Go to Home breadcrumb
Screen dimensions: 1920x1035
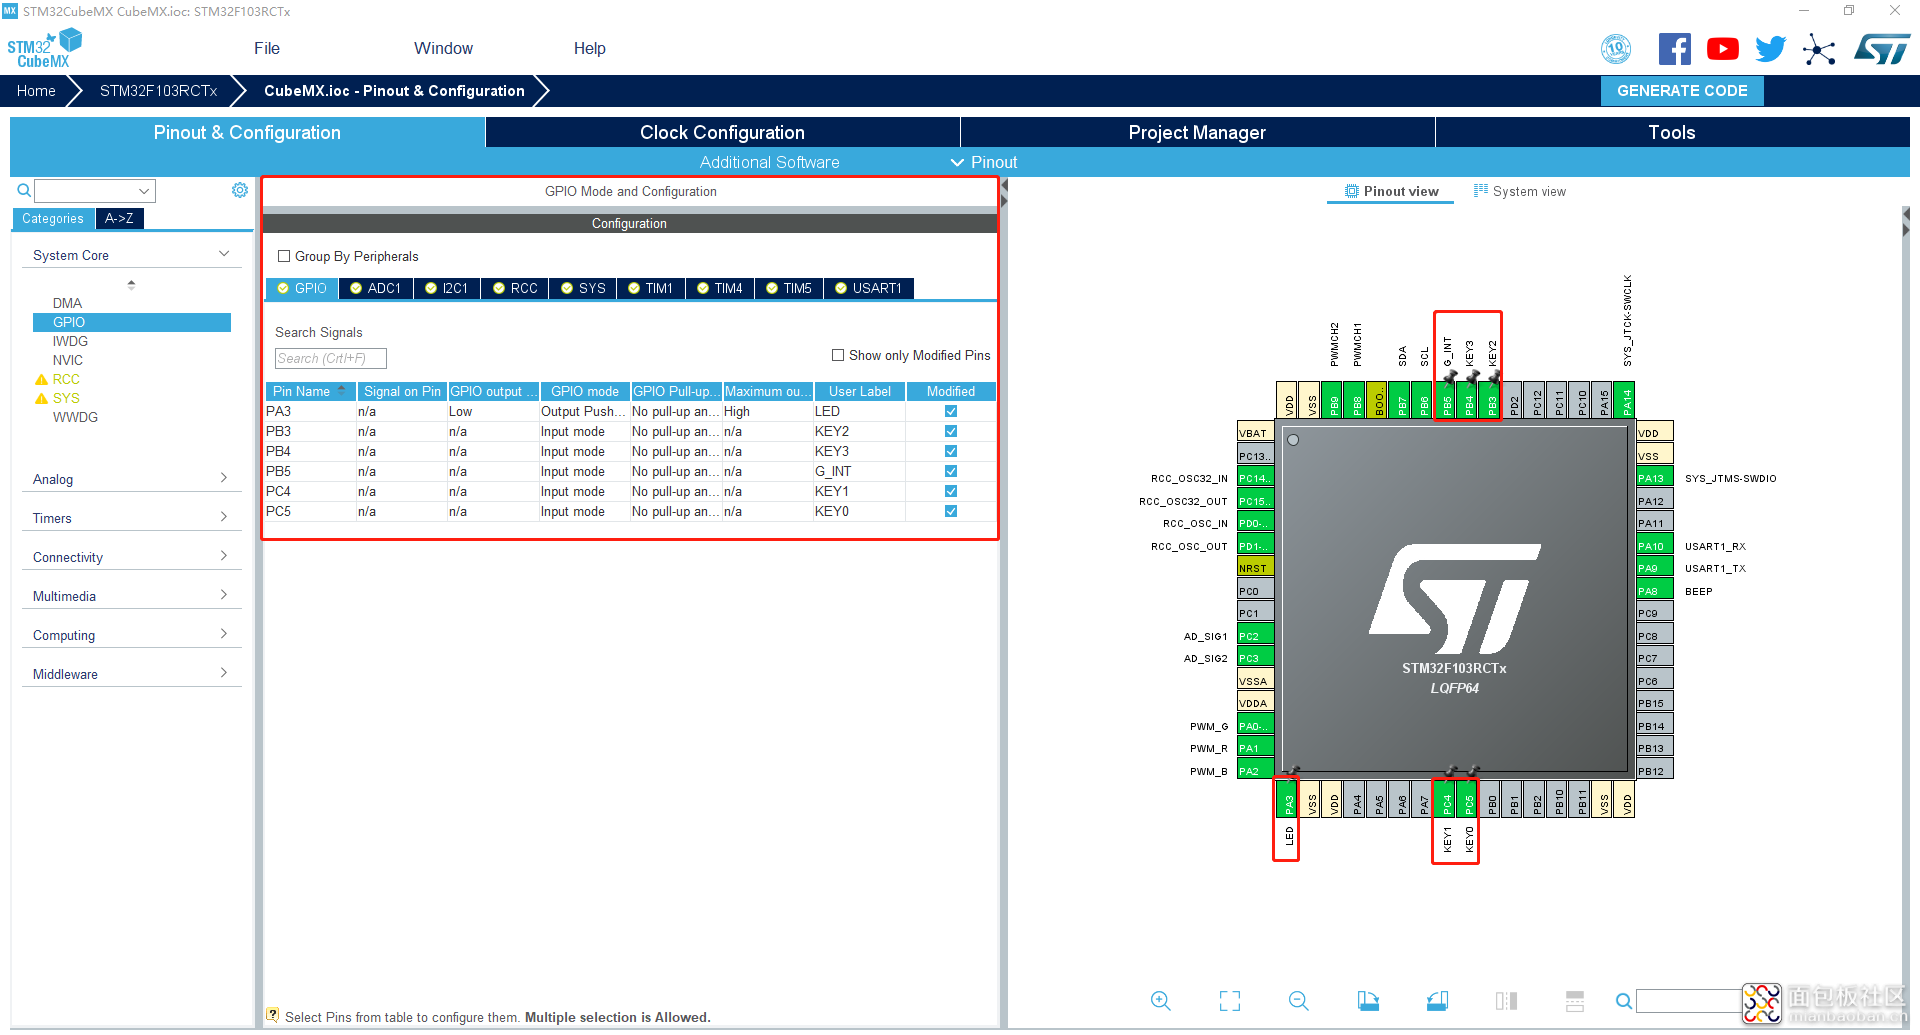click(x=36, y=91)
